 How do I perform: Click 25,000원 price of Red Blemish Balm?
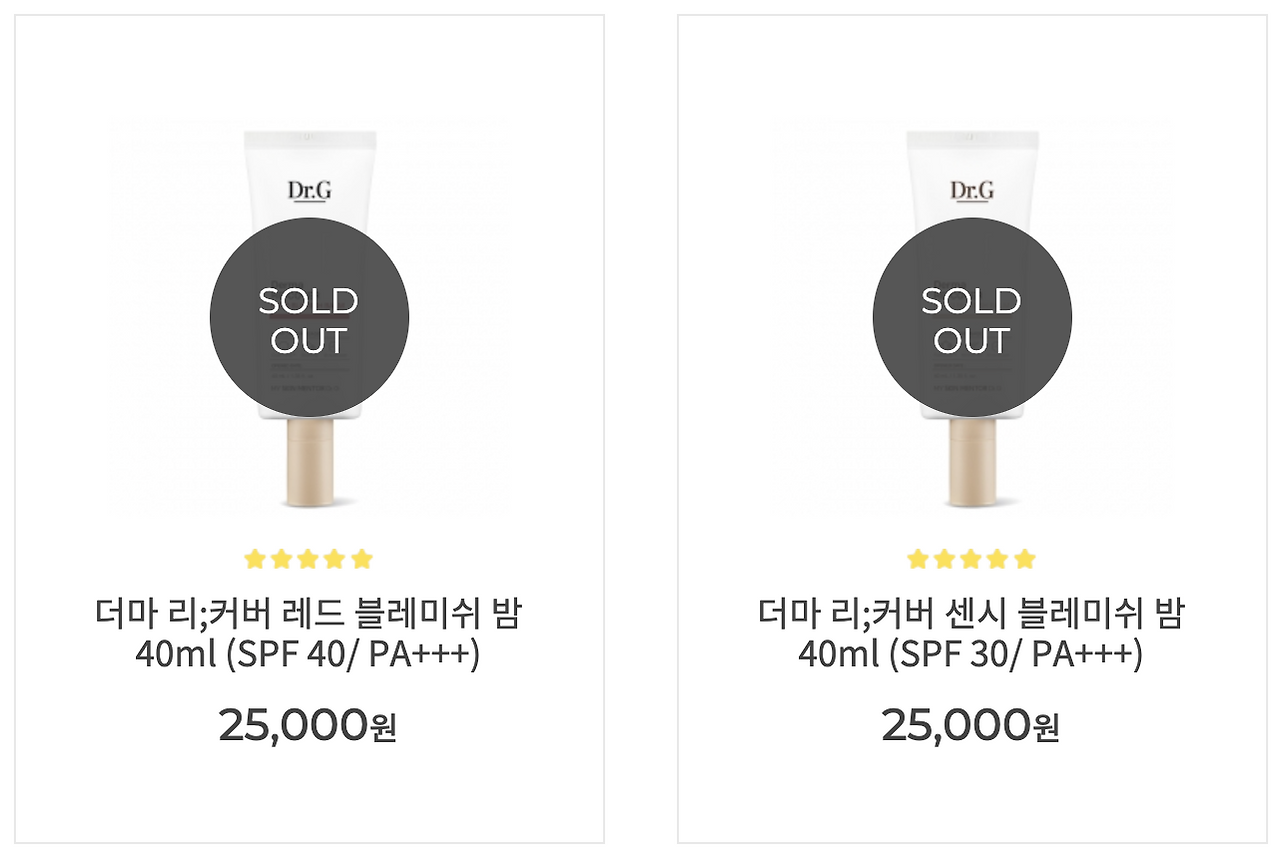coord(308,726)
